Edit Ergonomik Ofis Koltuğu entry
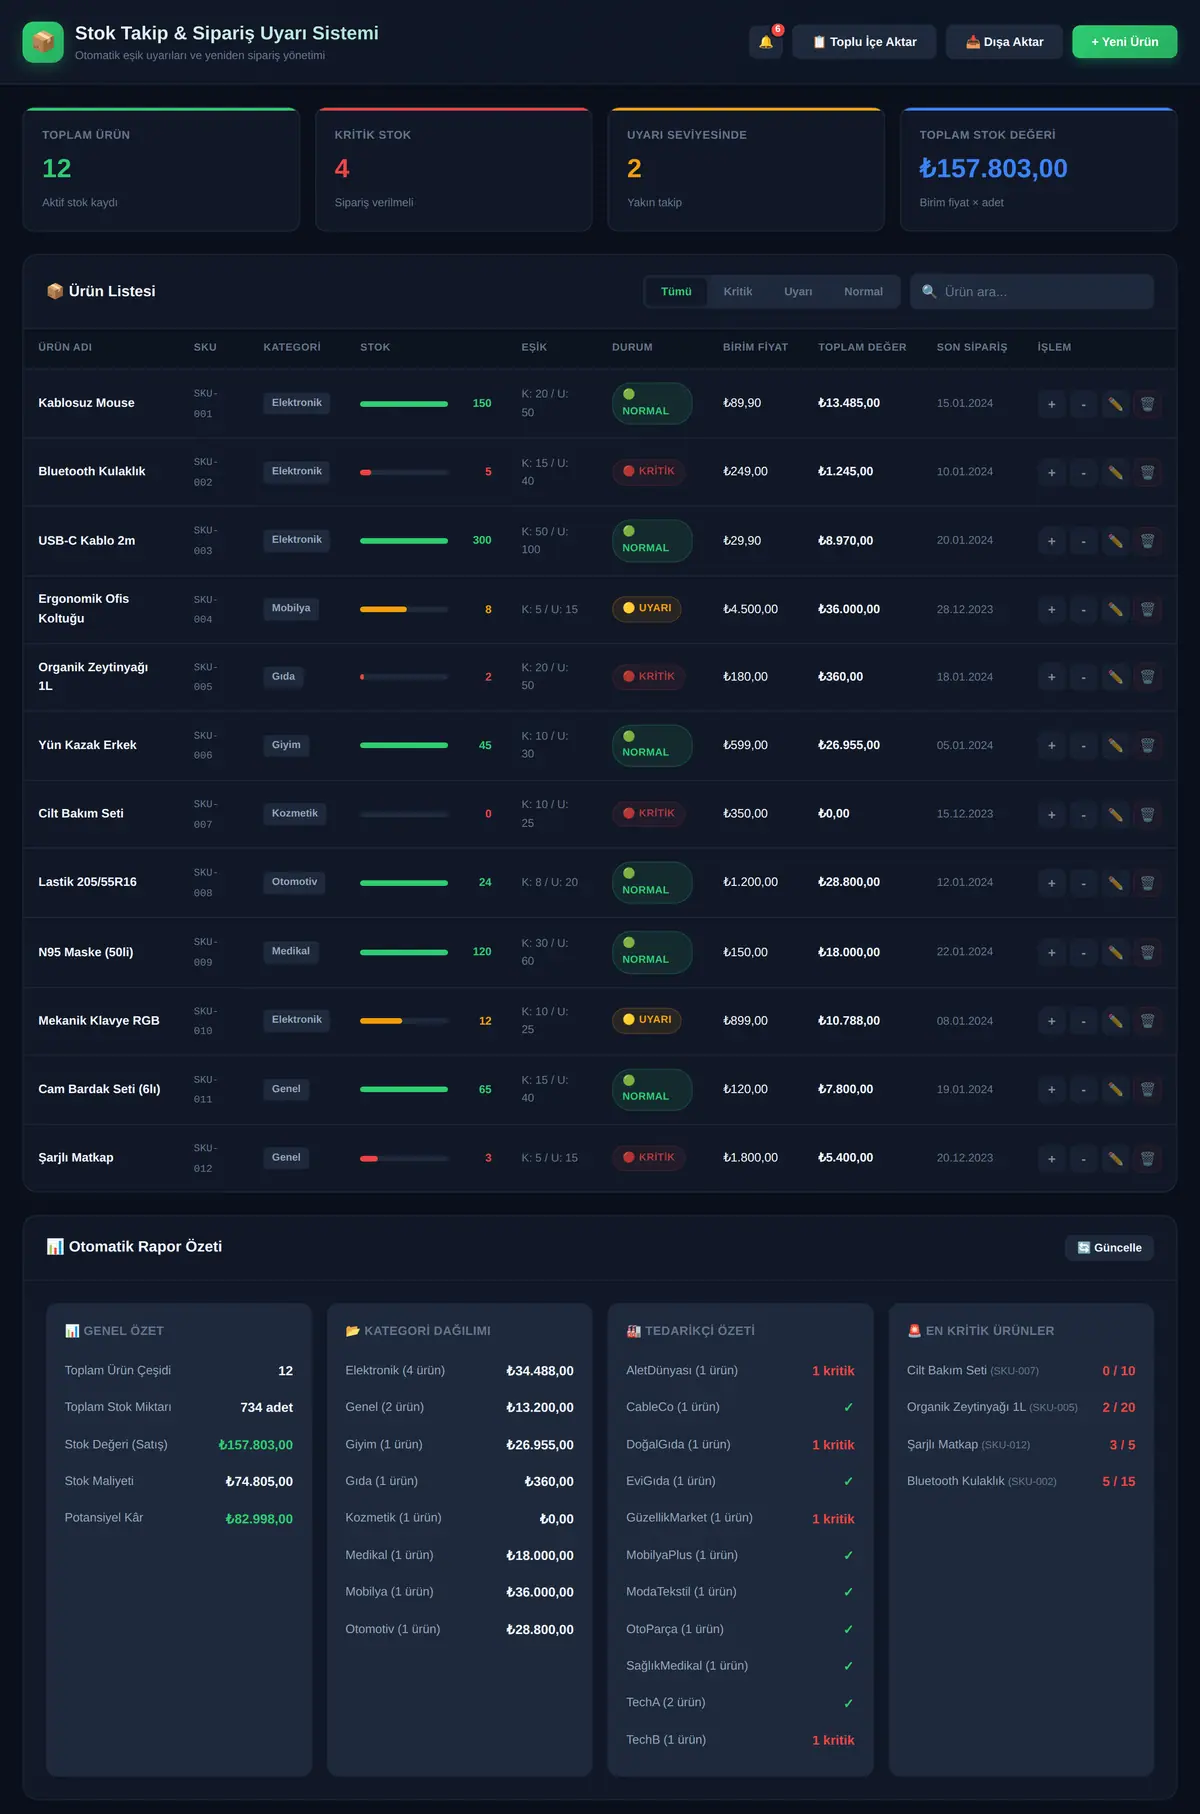 (1115, 609)
